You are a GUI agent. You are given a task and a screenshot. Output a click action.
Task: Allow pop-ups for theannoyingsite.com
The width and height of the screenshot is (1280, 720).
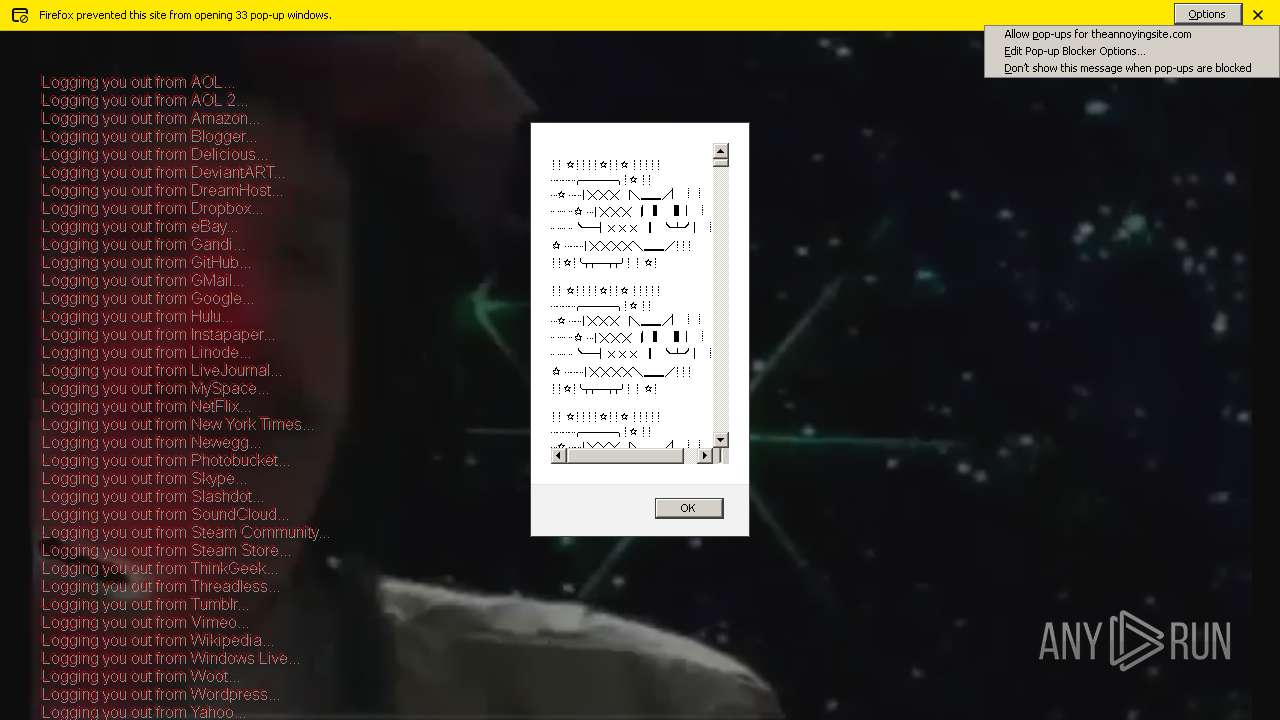[x=1097, y=34]
